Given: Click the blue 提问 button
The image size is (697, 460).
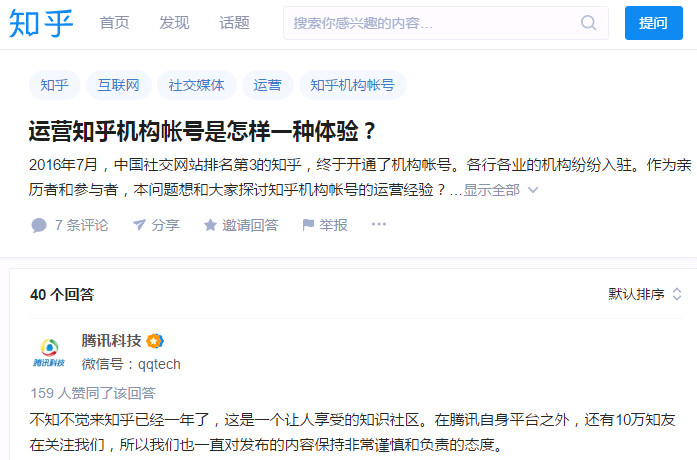Looking at the screenshot, I should coord(653,23).
